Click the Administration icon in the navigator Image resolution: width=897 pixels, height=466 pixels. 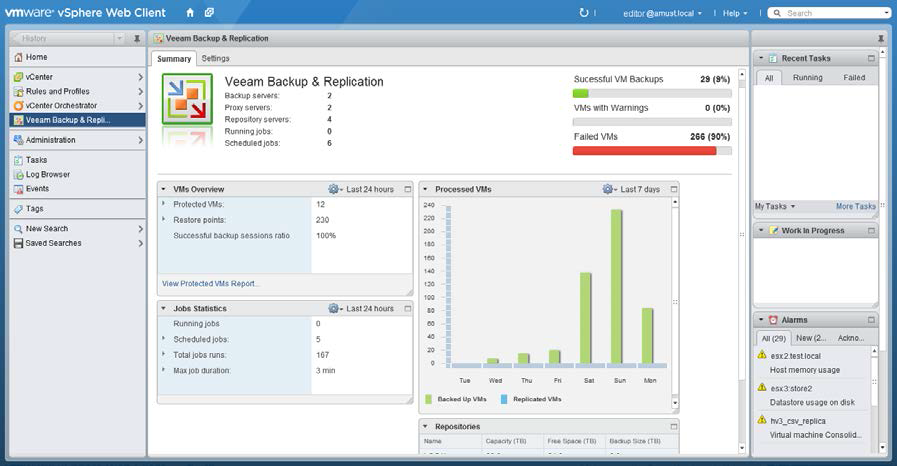point(18,140)
